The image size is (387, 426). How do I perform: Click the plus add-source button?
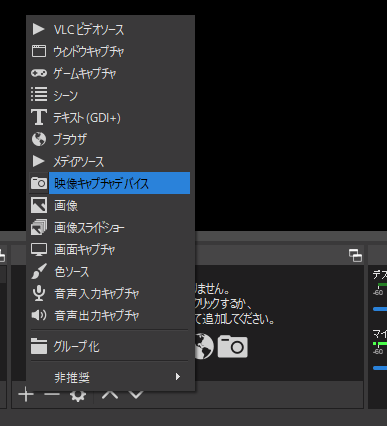pyautogui.click(x=26, y=395)
